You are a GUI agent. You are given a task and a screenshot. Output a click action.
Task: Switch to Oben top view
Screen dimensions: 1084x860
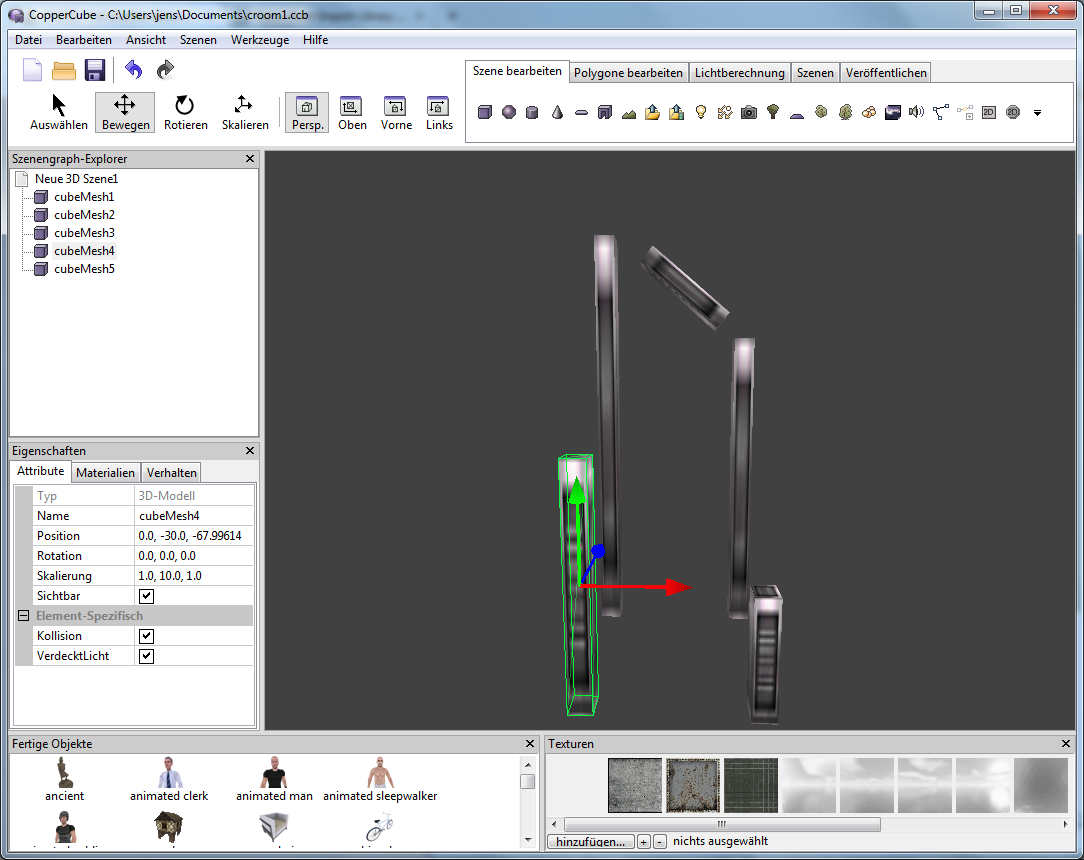click(x=352, y=112)
